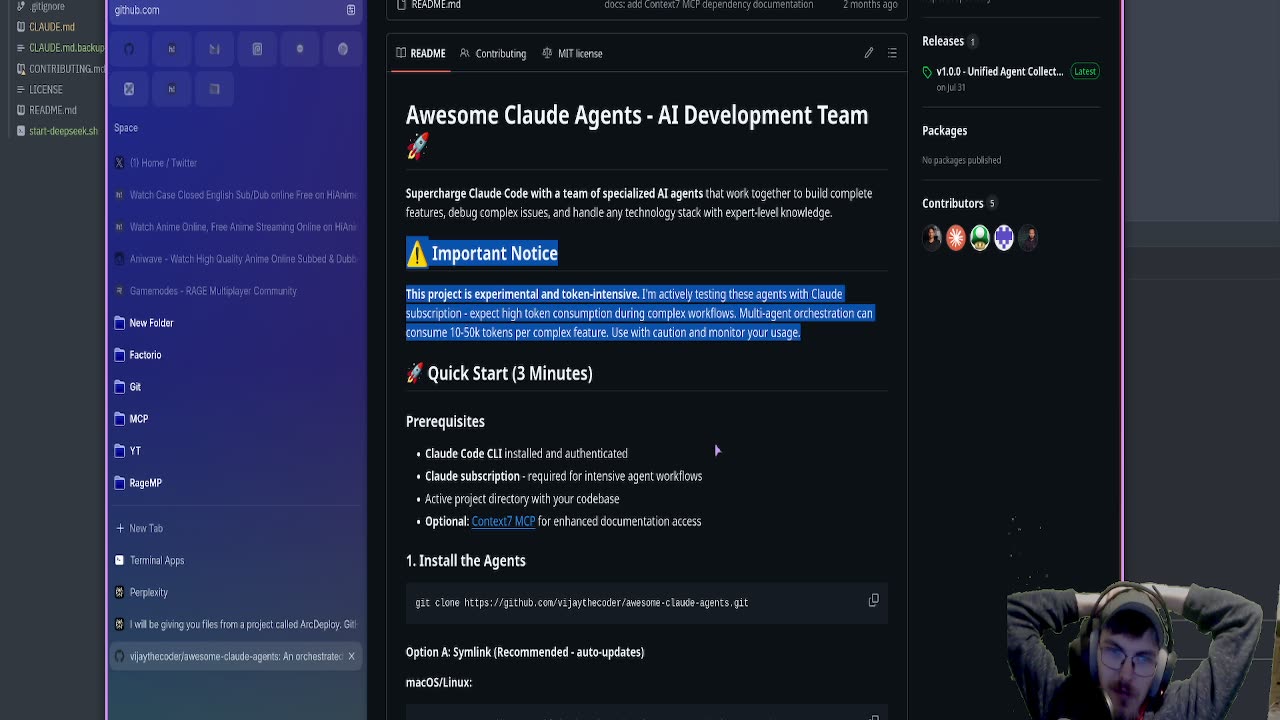Open a New Tab from sidebar
Screen dimensions: 1280x720
coord(237,528)
